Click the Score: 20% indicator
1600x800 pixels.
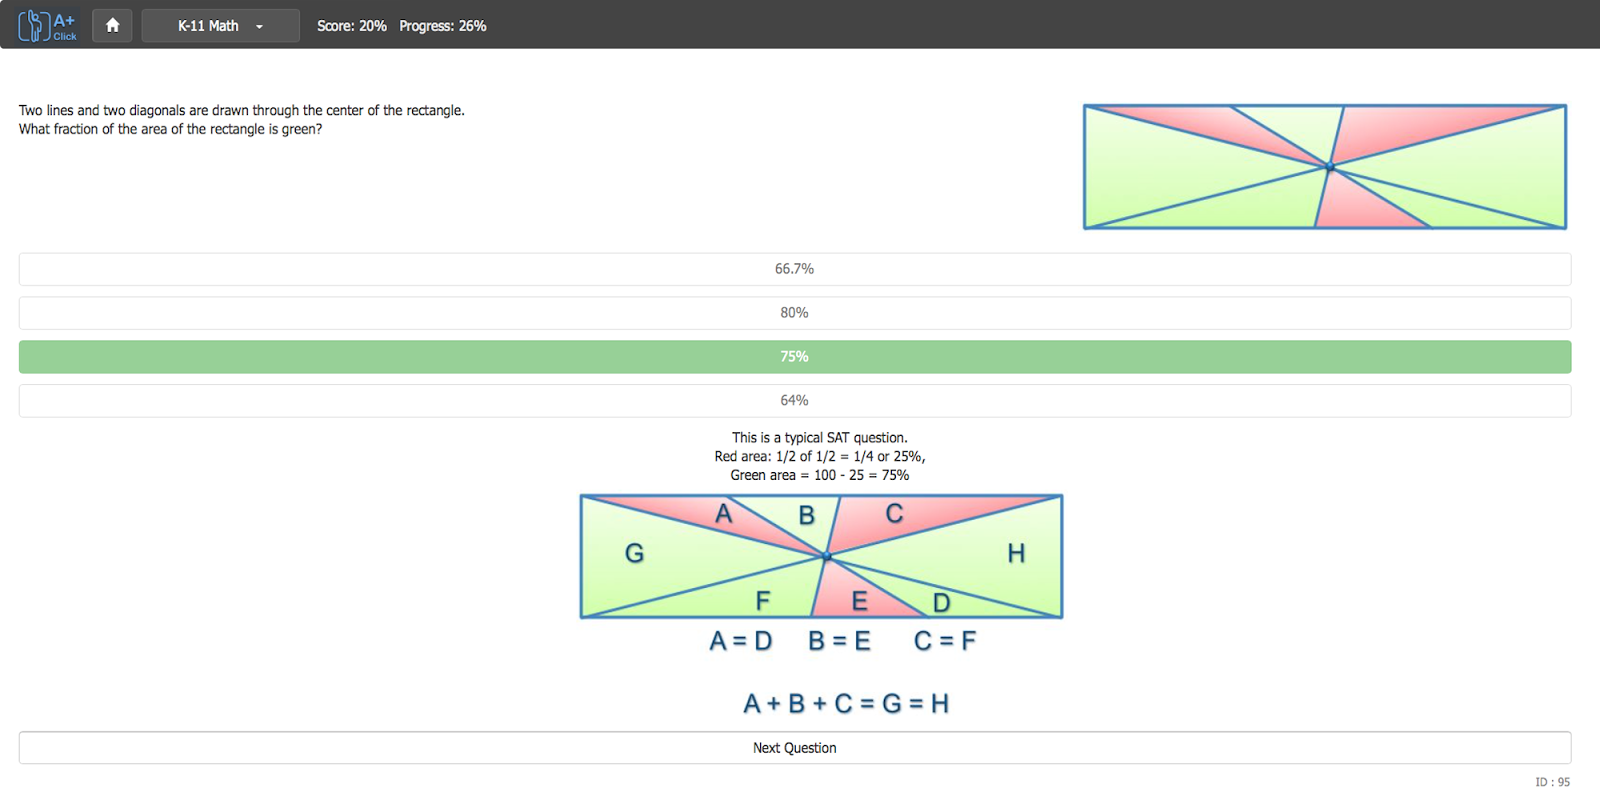[x=351, y=26]
